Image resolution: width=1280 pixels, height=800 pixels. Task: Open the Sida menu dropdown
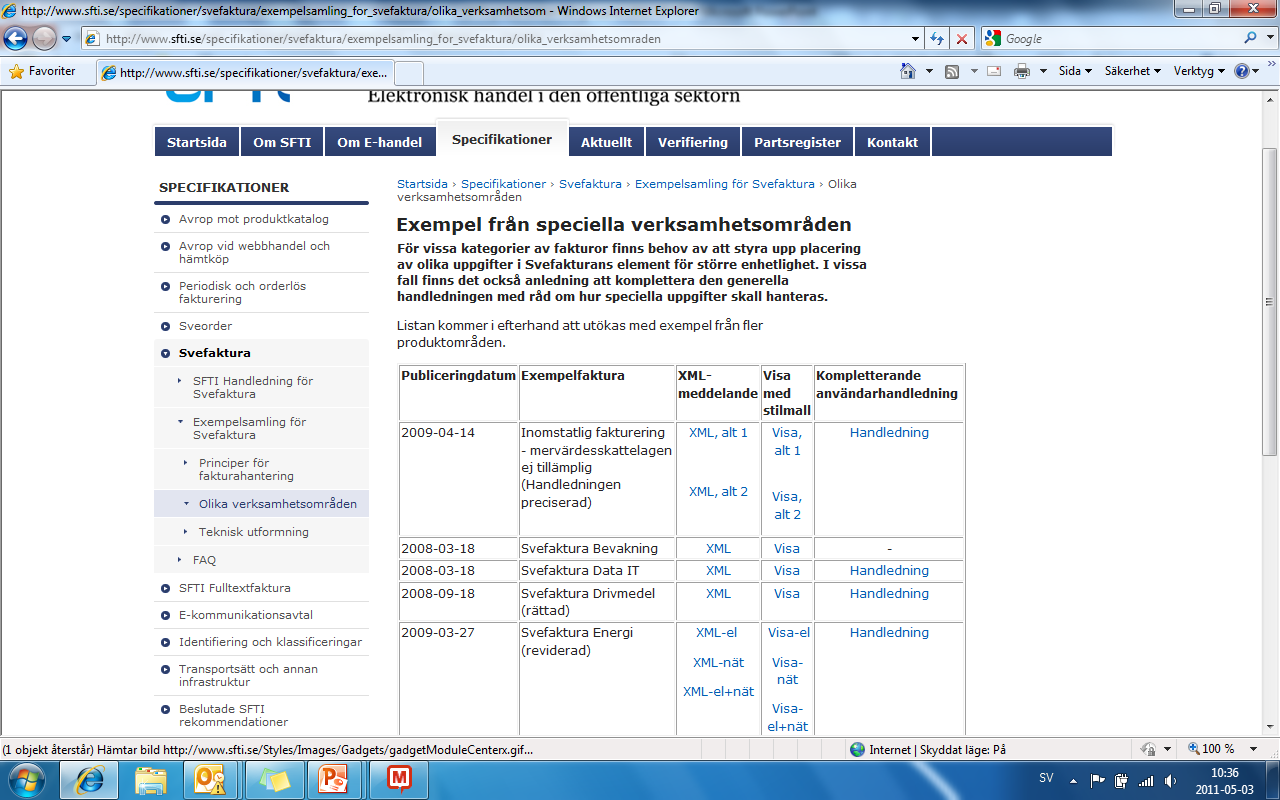tap(1075, 71)
